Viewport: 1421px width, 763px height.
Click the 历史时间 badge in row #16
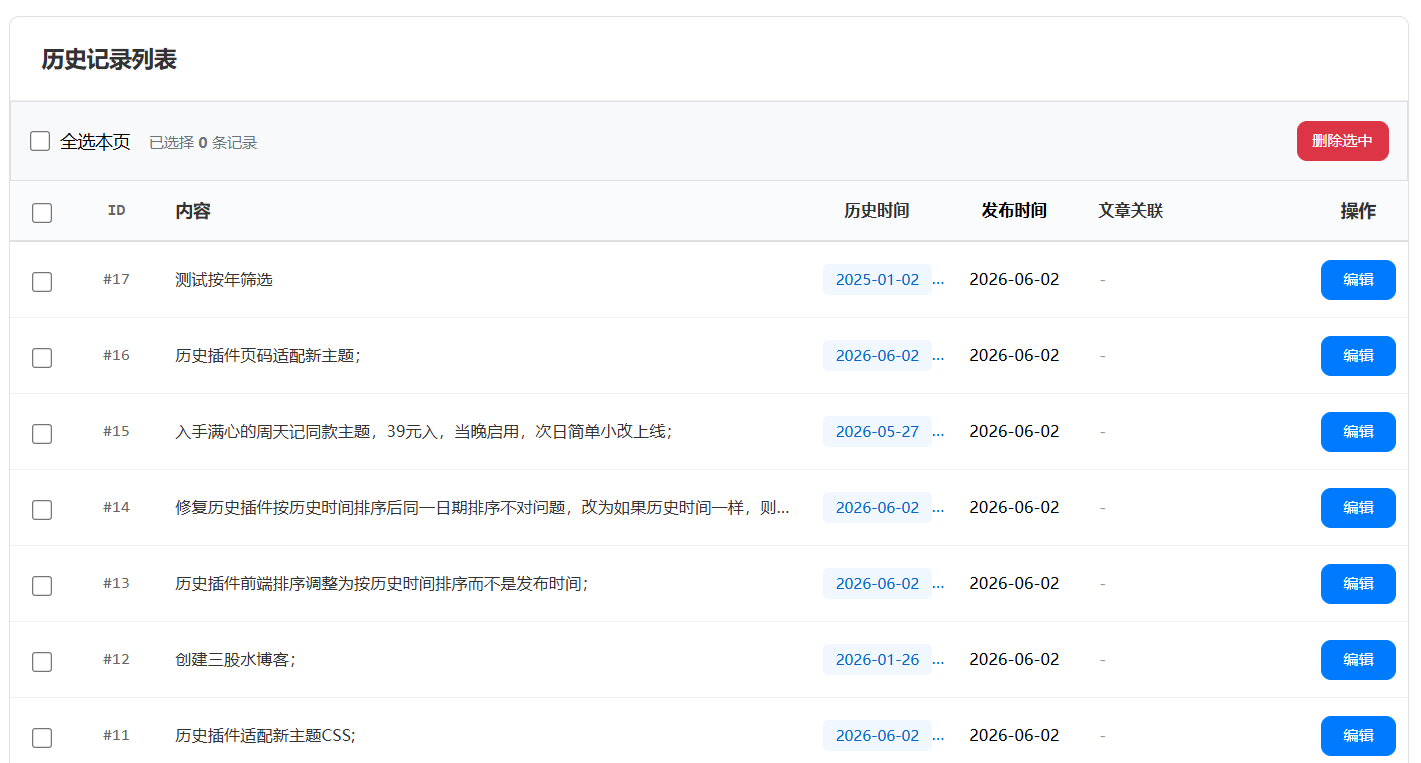point(877,356)
